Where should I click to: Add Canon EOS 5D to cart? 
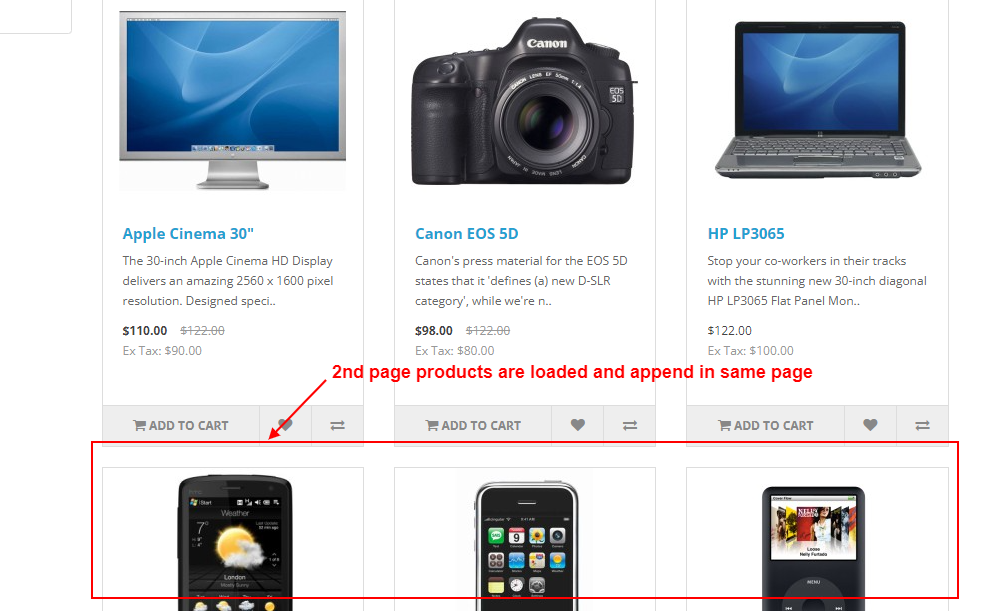[473, 425]
